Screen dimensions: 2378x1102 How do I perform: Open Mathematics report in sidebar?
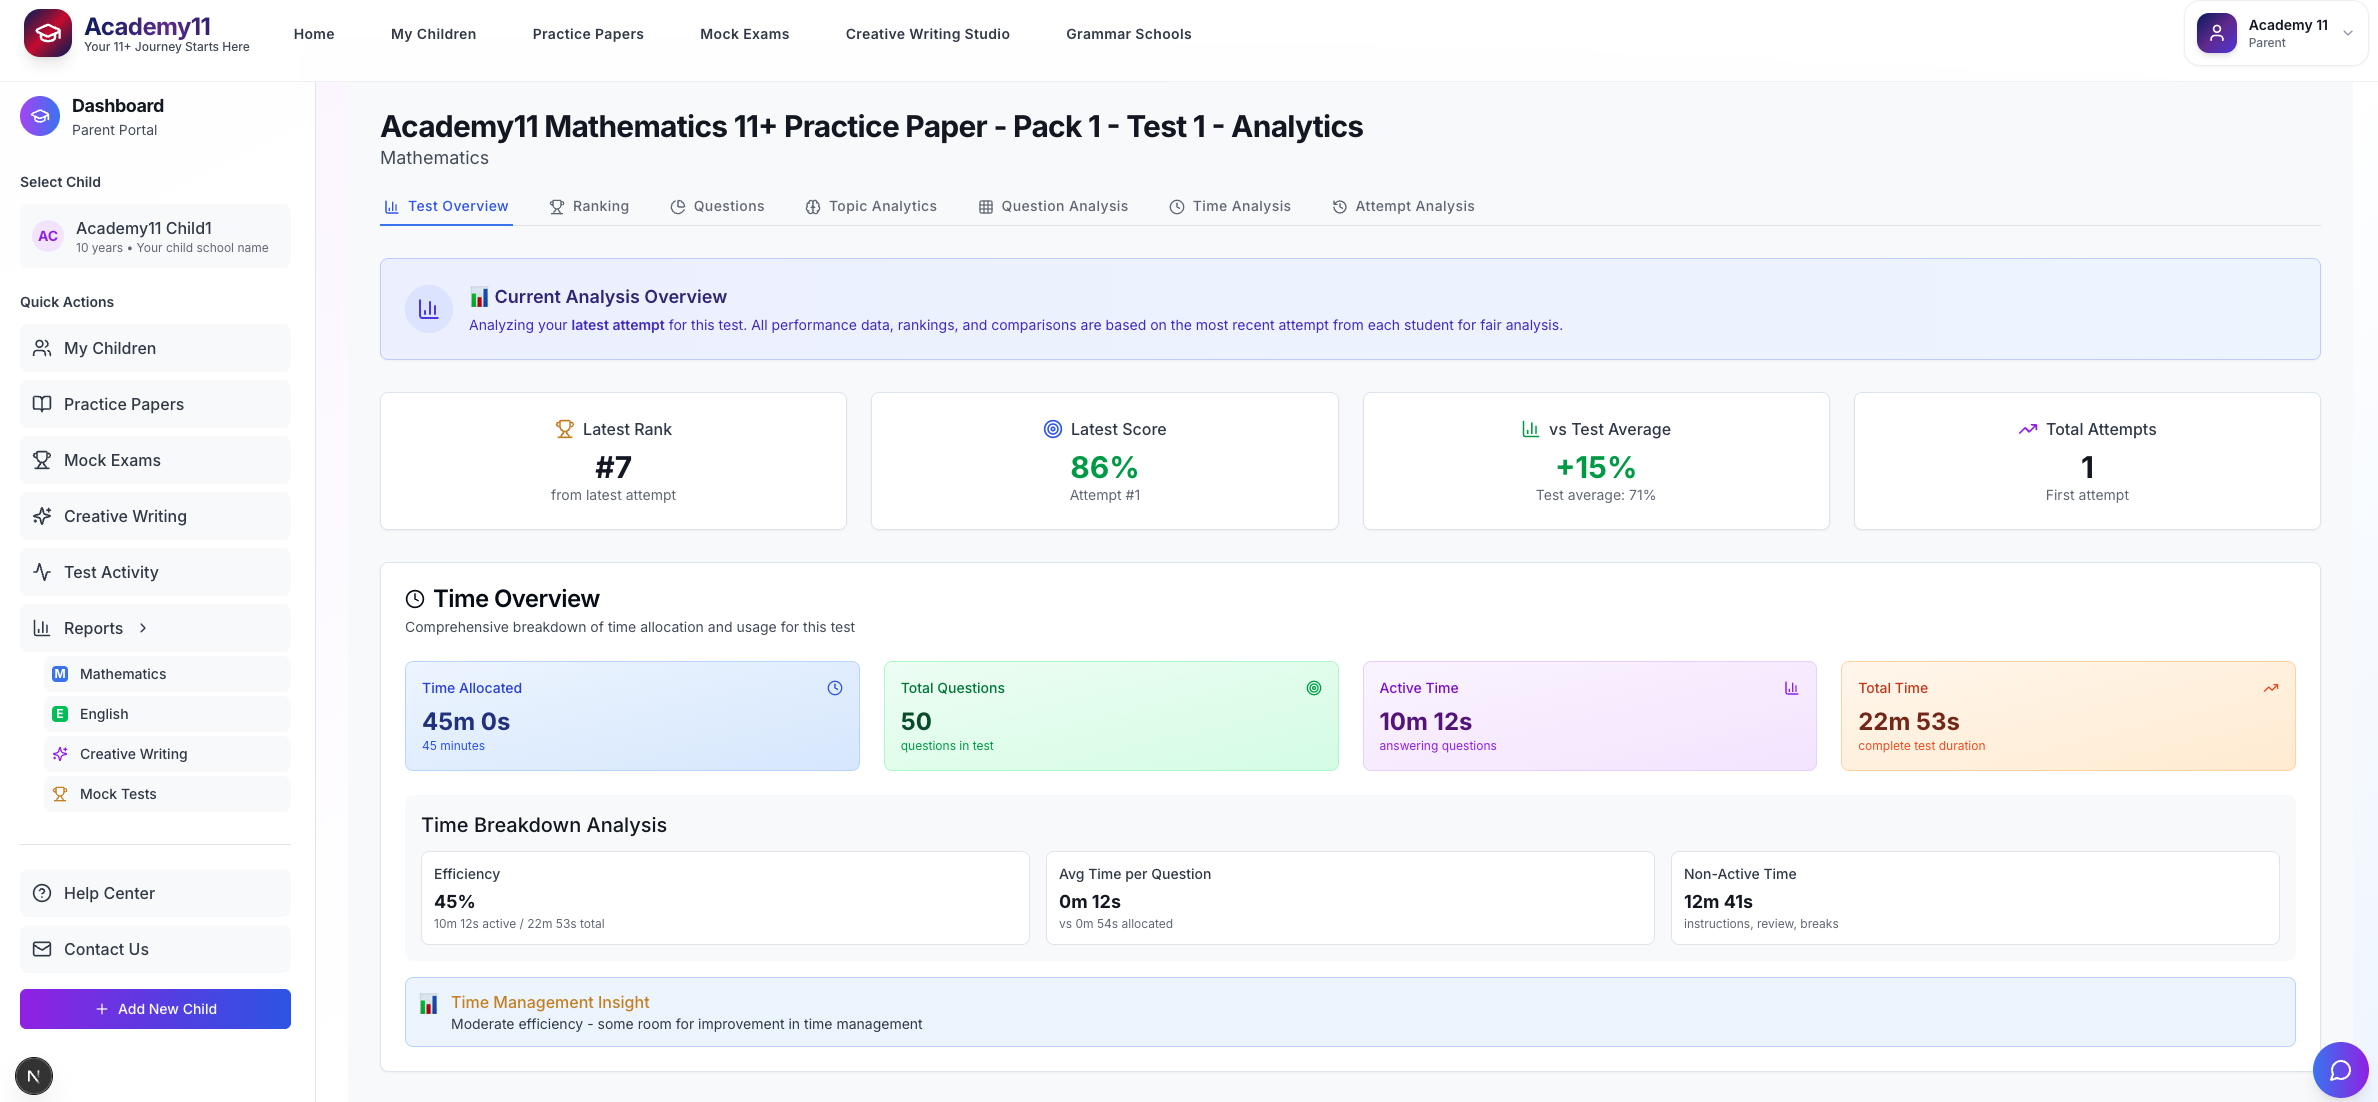pyautogui.click(x=123, y=674)
